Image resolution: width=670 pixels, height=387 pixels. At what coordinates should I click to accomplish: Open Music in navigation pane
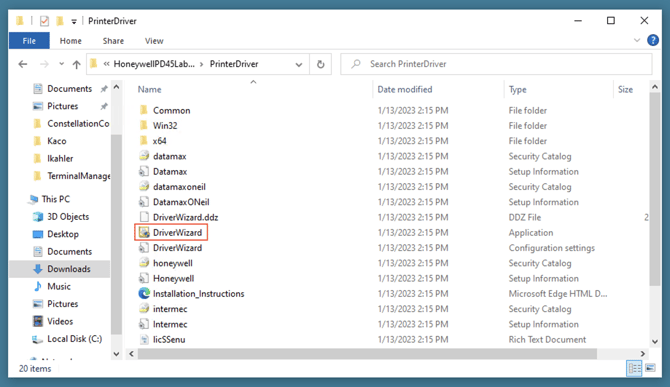click(x=59, y=286)
